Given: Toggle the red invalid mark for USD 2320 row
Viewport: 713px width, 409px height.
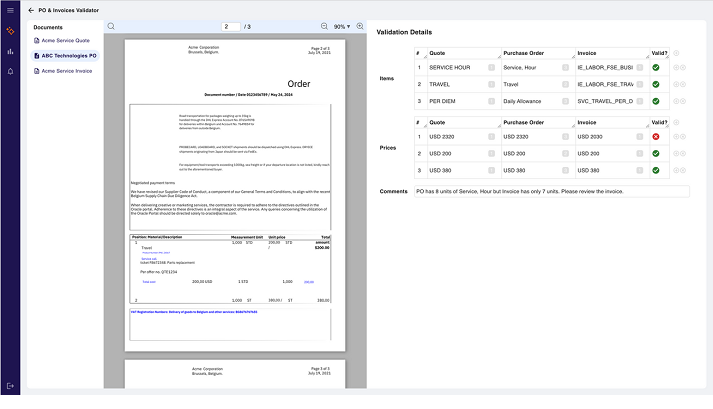Looking at the screenshot, I should [x=654, y=137].
